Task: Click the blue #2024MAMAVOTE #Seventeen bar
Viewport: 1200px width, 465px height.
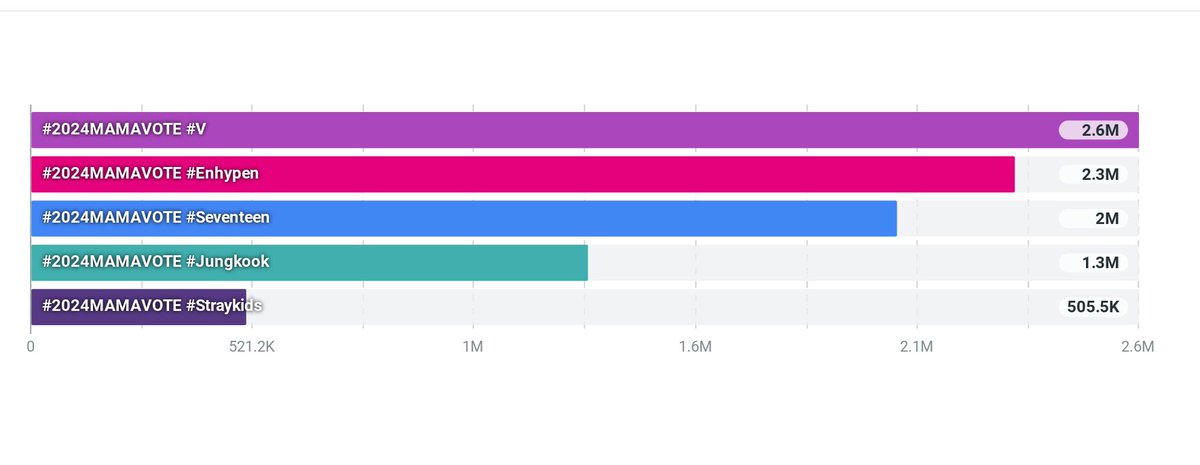Action: click(464, 218)
